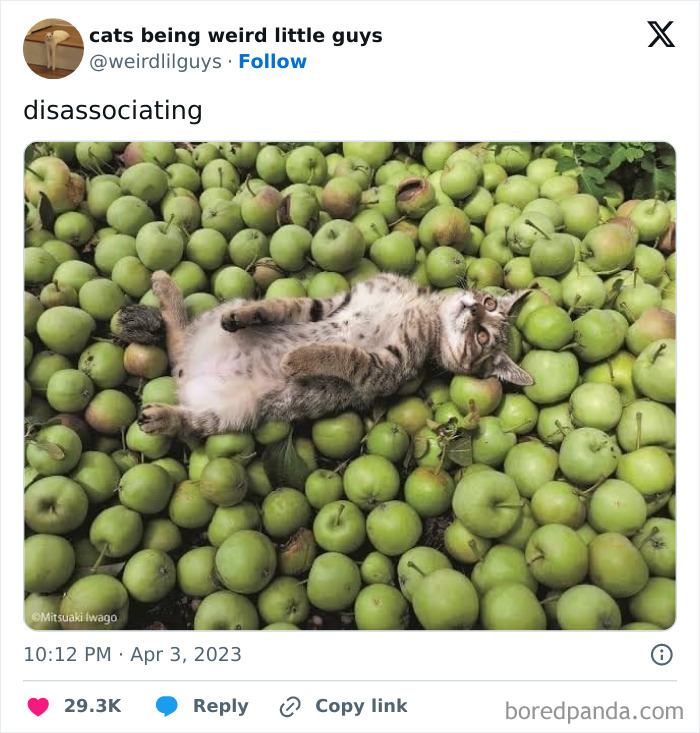This screenshot has height=733, width=700.
Task: Click the boredpanda.com watermark
Action: click(594, 711)
